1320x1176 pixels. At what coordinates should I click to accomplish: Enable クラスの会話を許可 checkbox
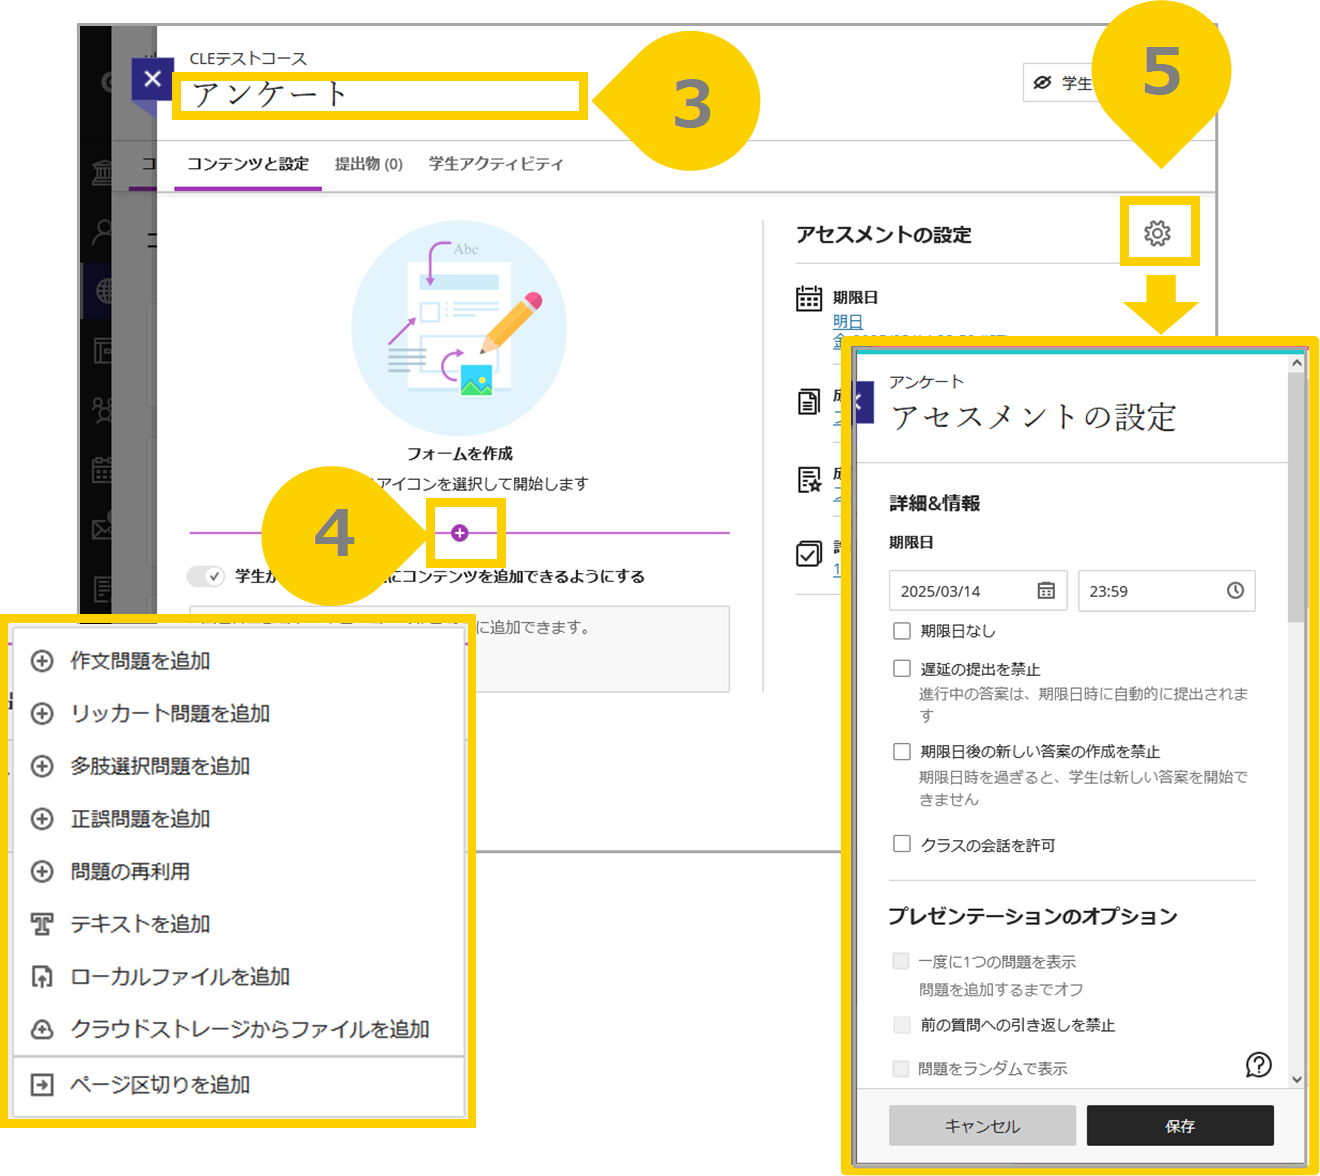902,844
